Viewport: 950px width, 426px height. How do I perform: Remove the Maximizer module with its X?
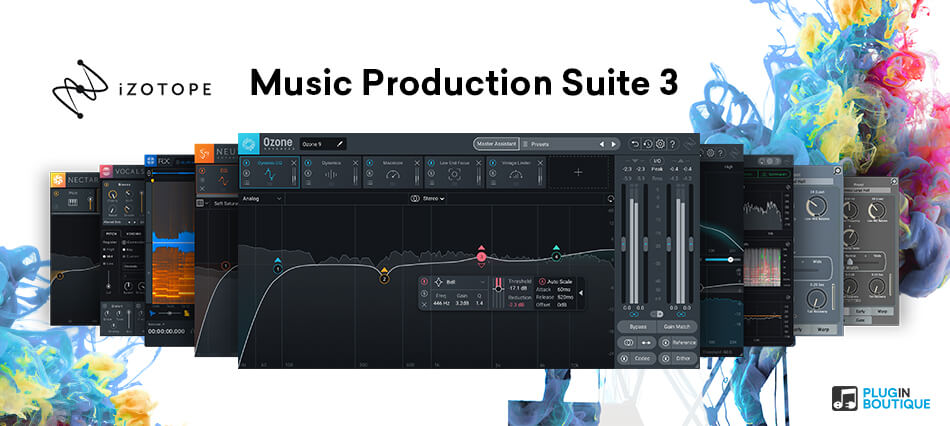[x=417, y=161]
